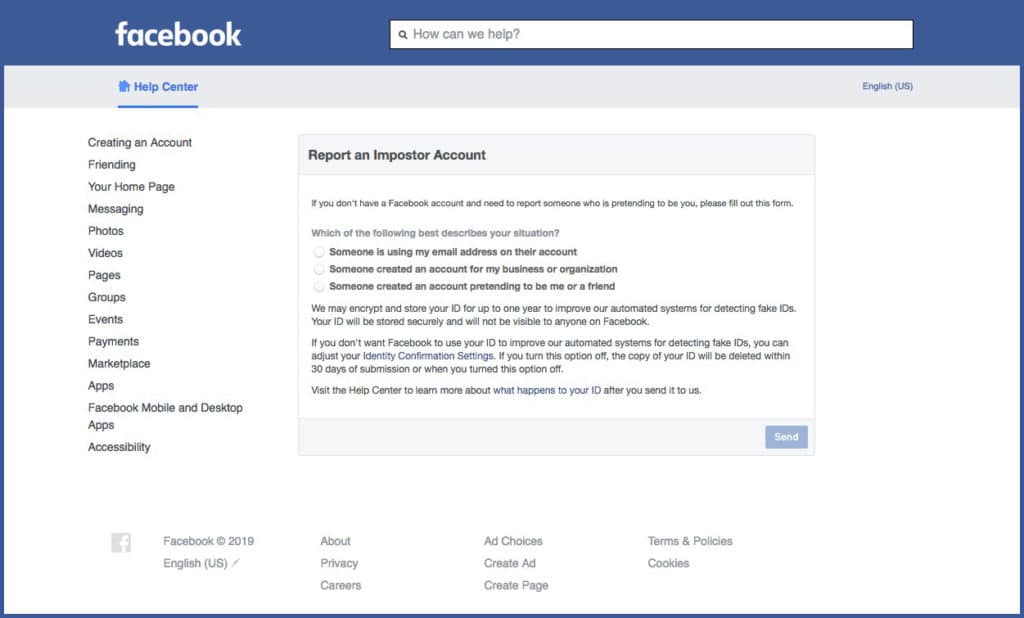The height and width of the screenshot is (618, 1024).
Task: Click the gray Facebook icon in footer
Action: pyautogui.click(x=121, y=543)
